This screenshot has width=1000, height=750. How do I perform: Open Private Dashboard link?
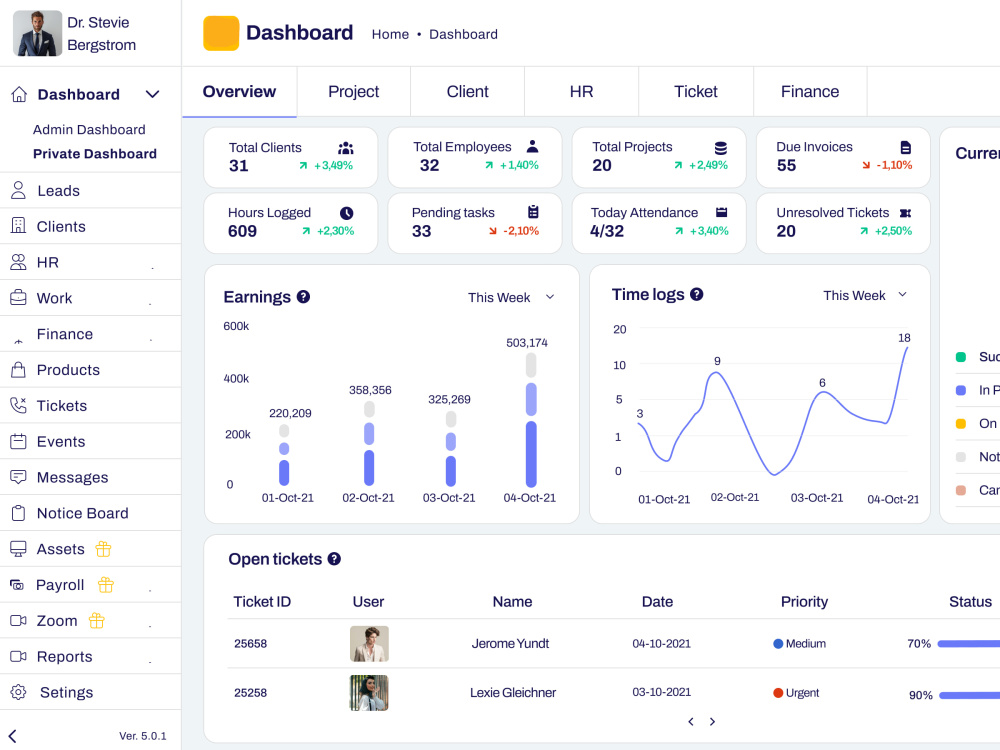point(95,154)
